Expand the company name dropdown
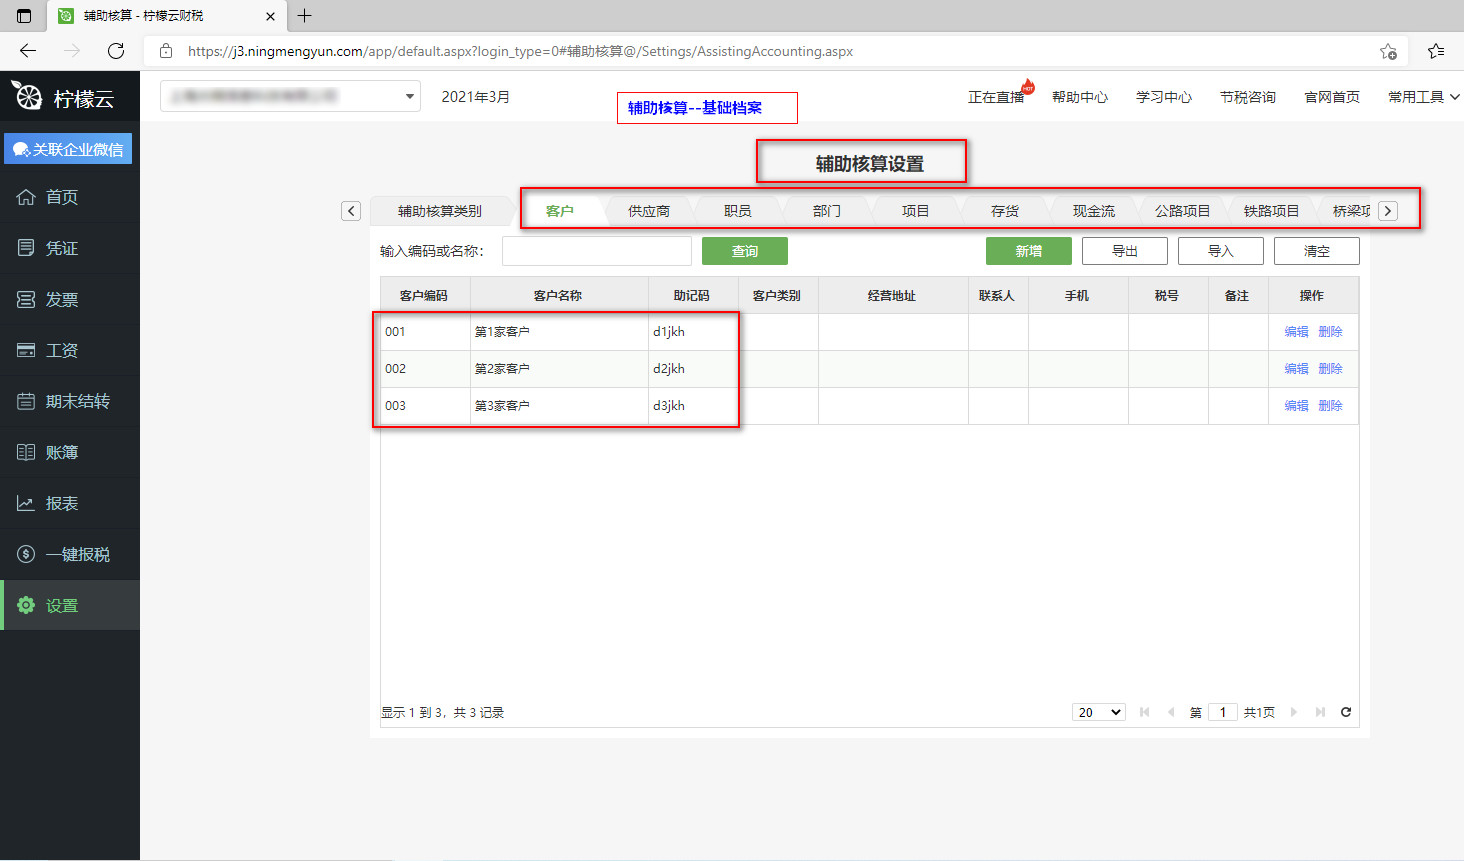The image size is (1464, 861). click(409, 97)
